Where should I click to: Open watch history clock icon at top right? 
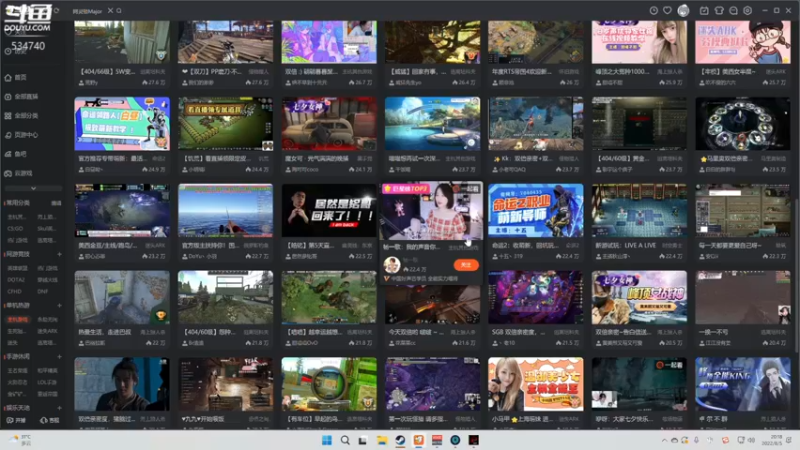[x=654, y=10]
